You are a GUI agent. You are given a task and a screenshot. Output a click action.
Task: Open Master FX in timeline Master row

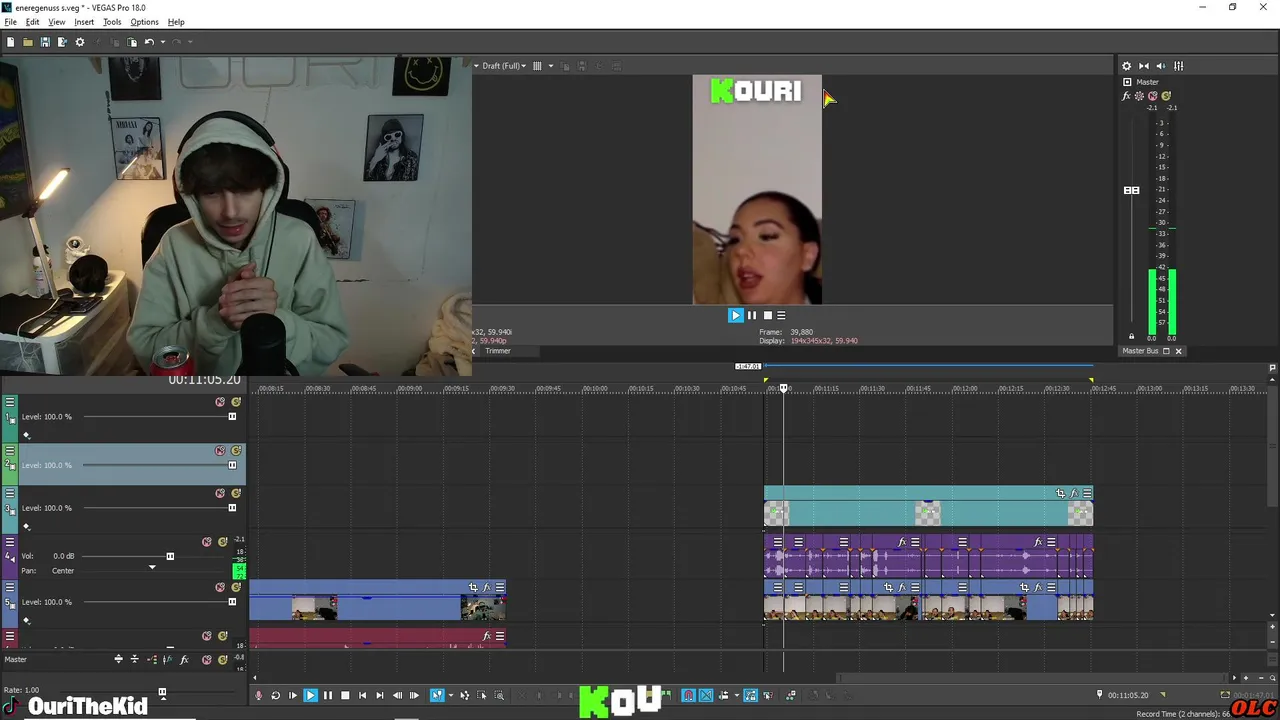[x=184, y=660]
